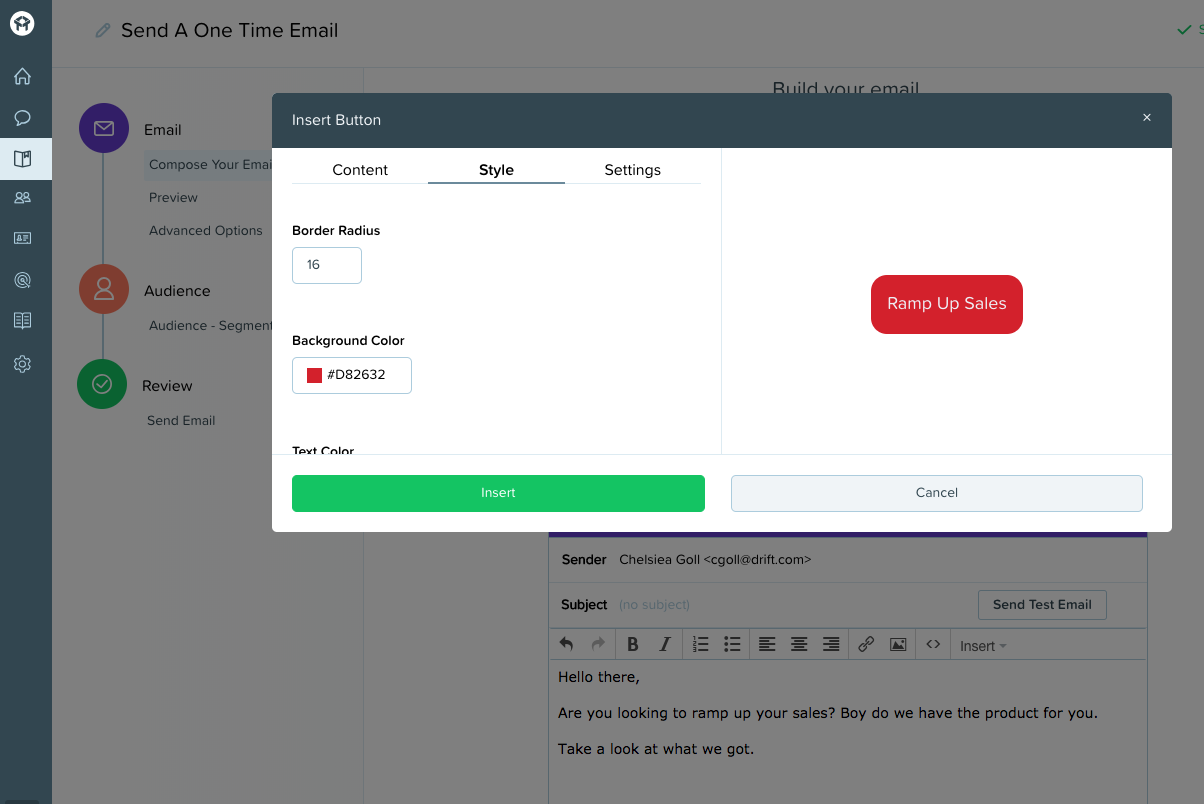1204x804 pixels.
Task: Insert a bulleted list
Action: (732, 645)
